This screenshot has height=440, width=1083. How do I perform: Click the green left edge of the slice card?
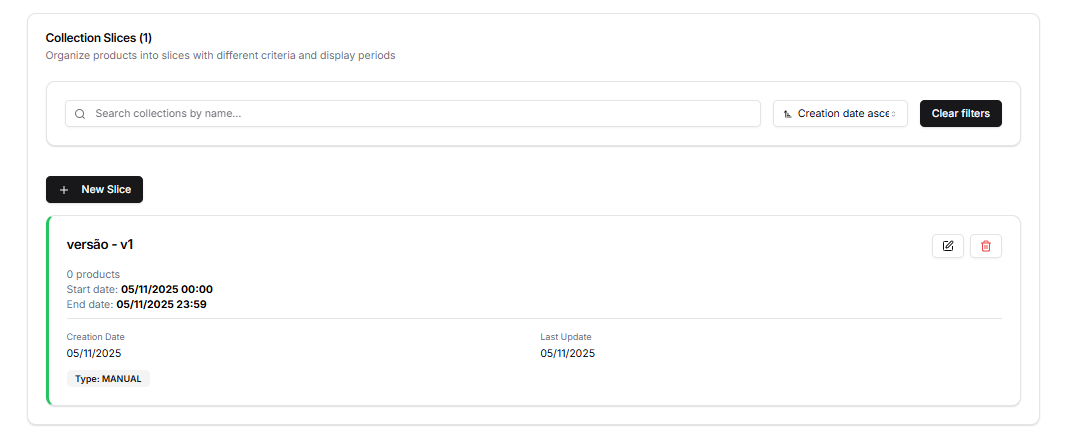(x=48, y=311)
